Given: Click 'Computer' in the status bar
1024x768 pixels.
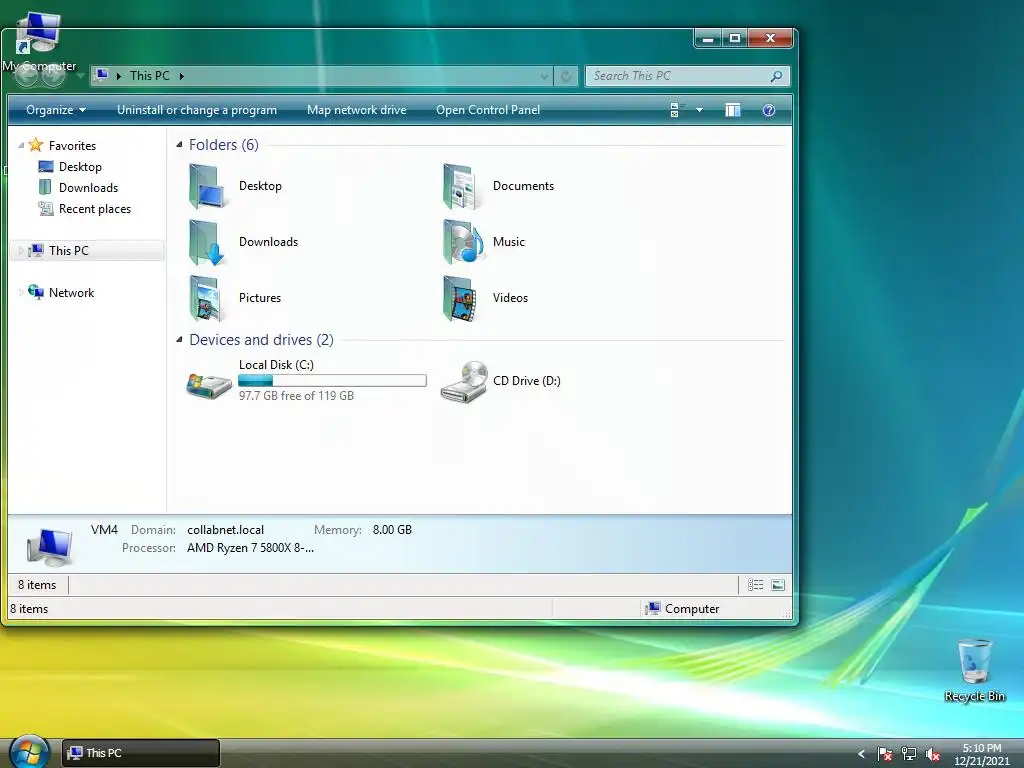Looking at the screenshot, I should [692, 609].
